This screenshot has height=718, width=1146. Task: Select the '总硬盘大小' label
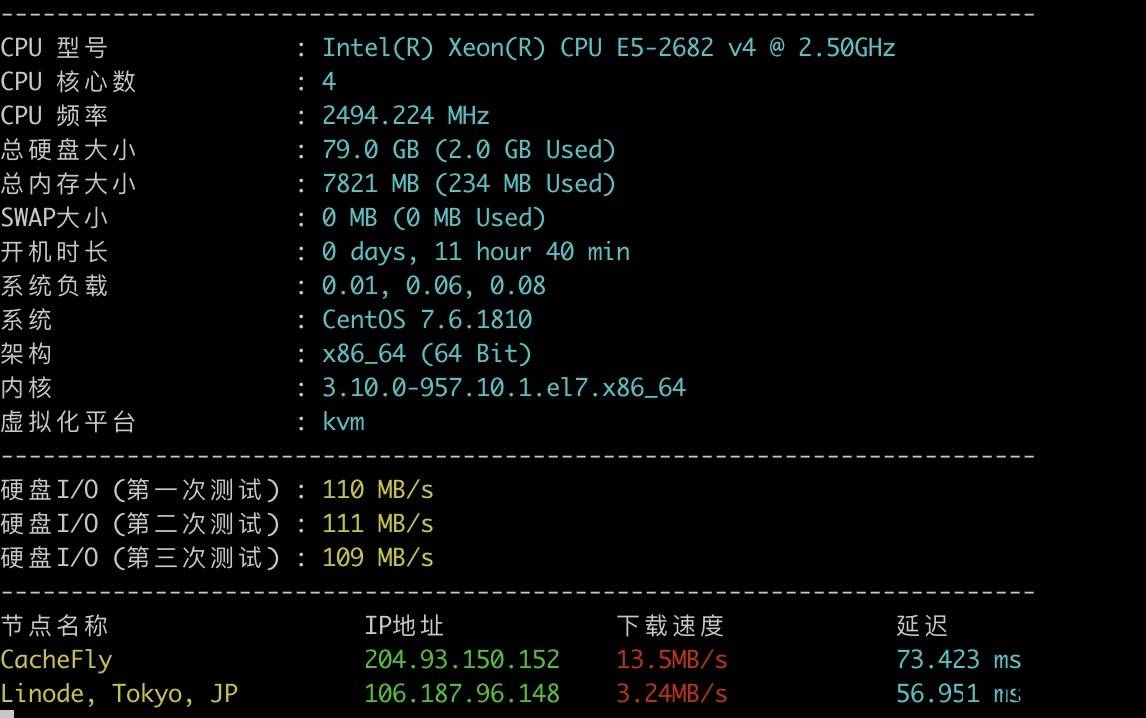coord(68,150)
